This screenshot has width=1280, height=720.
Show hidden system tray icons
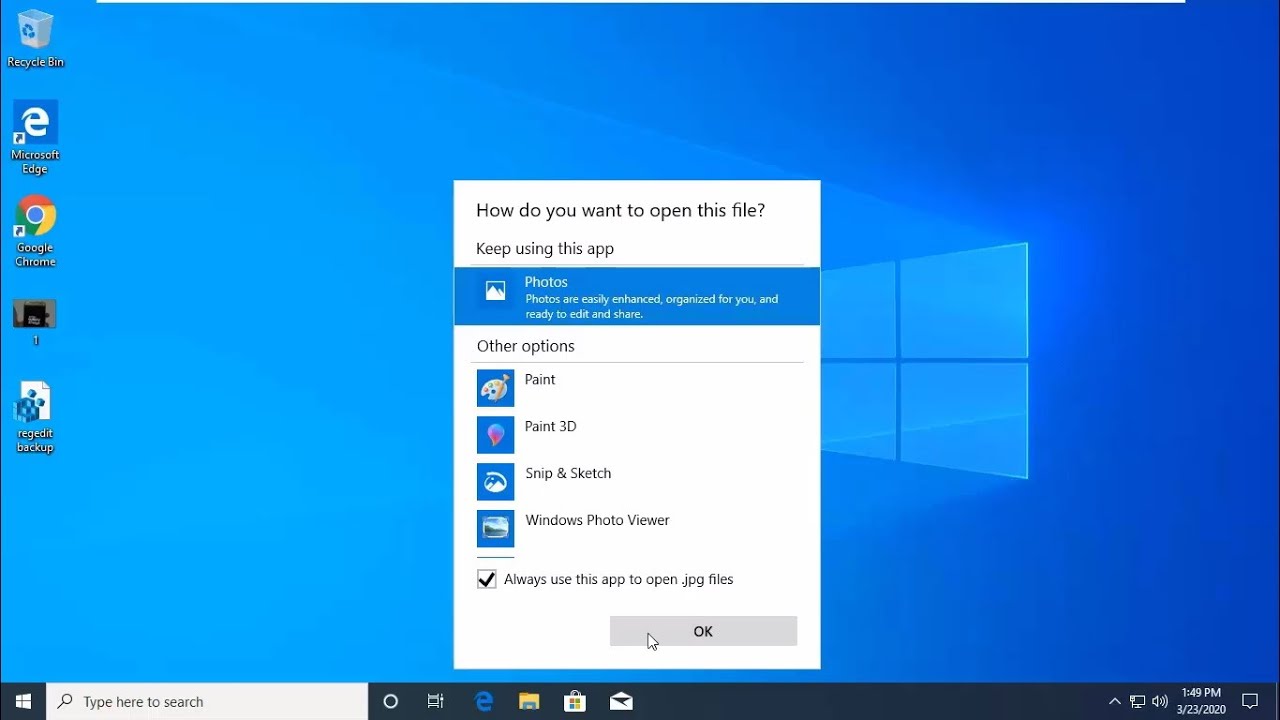point(1115,701)
